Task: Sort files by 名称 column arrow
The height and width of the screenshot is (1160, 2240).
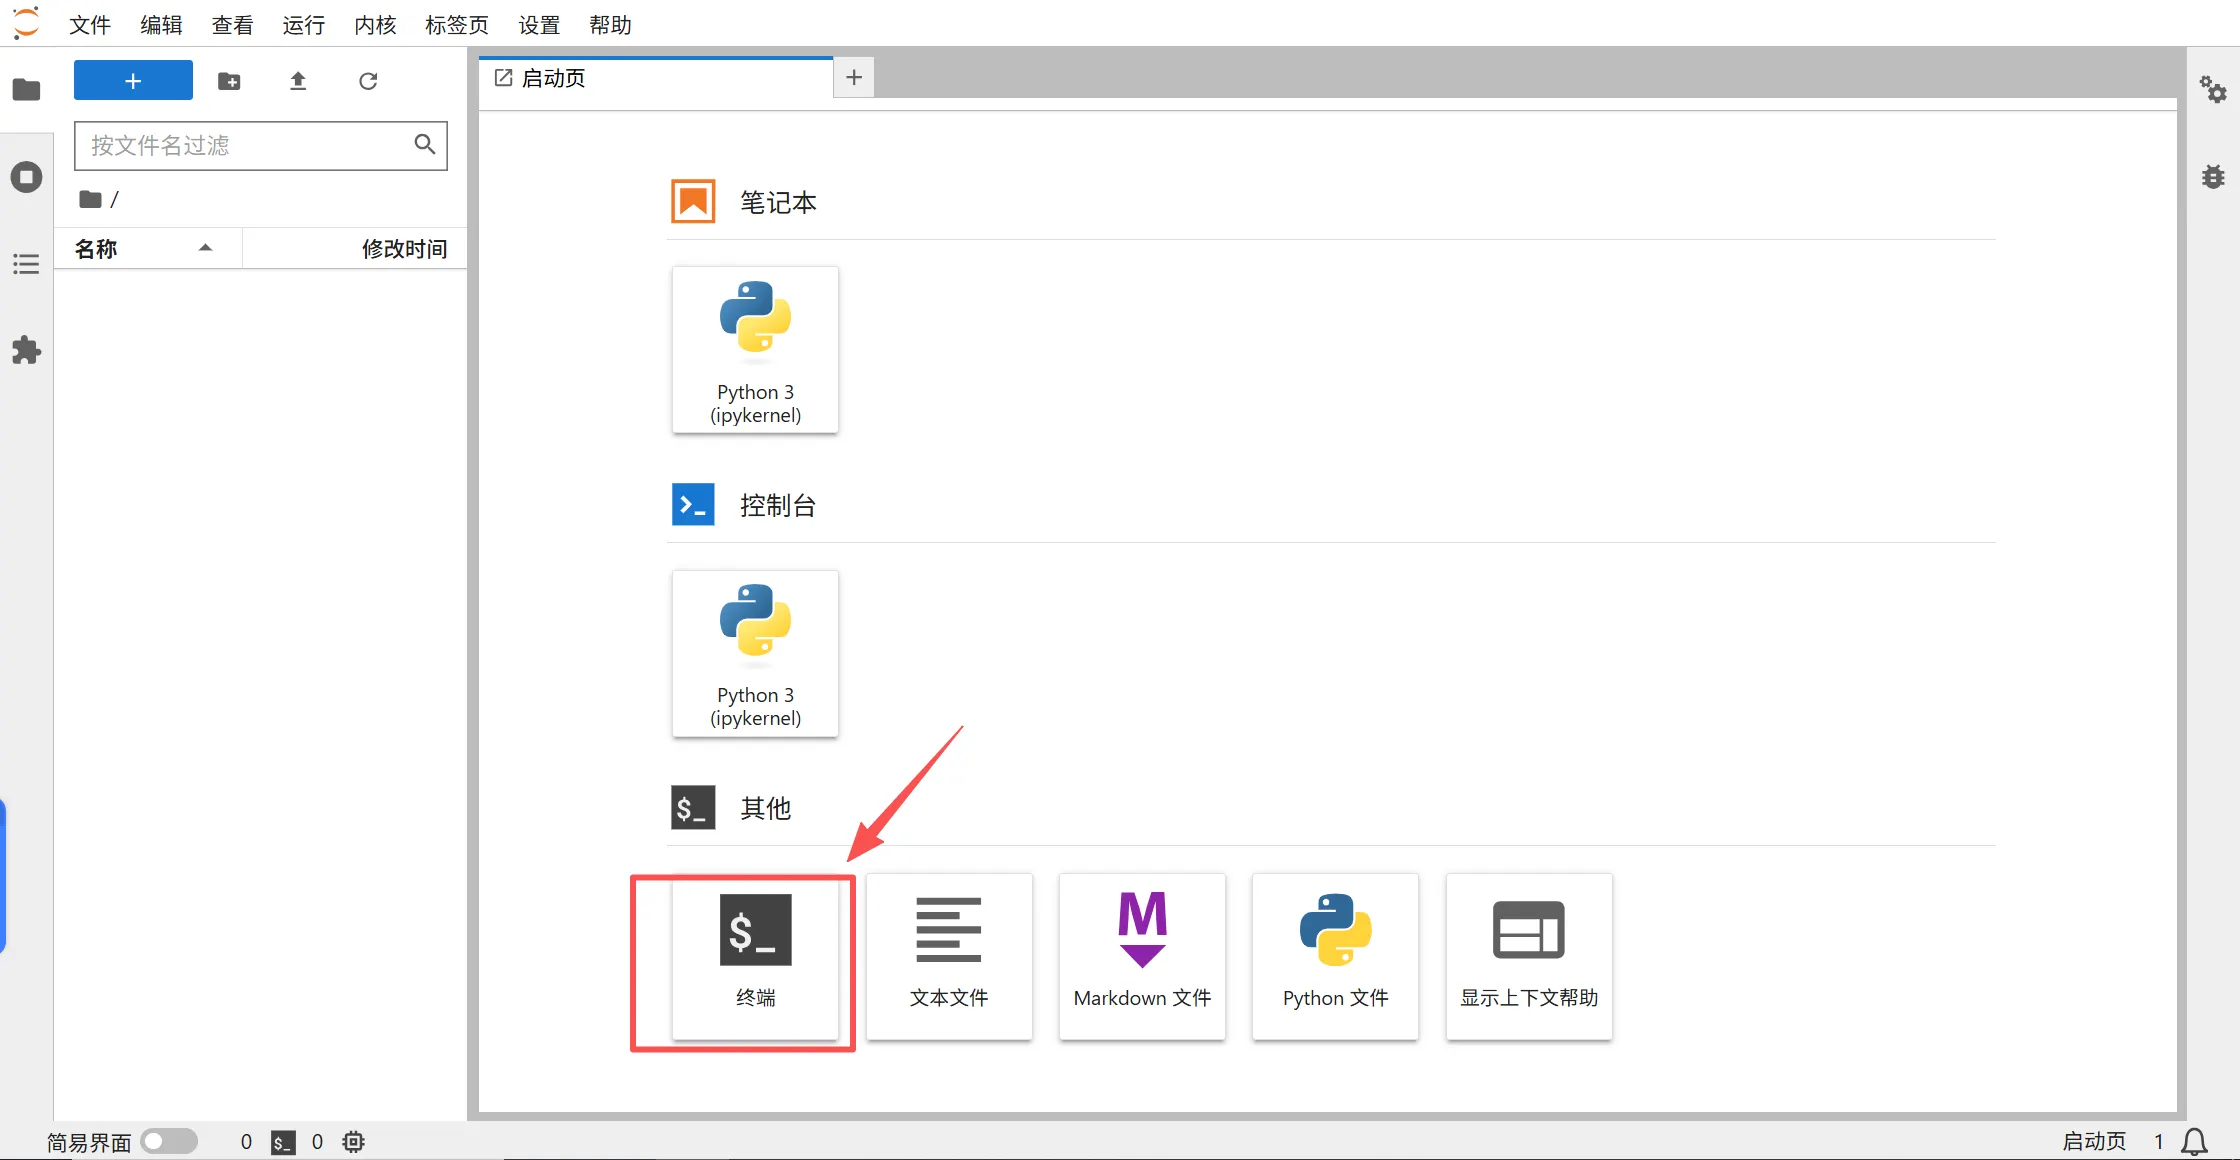Action: pos(205,248)
